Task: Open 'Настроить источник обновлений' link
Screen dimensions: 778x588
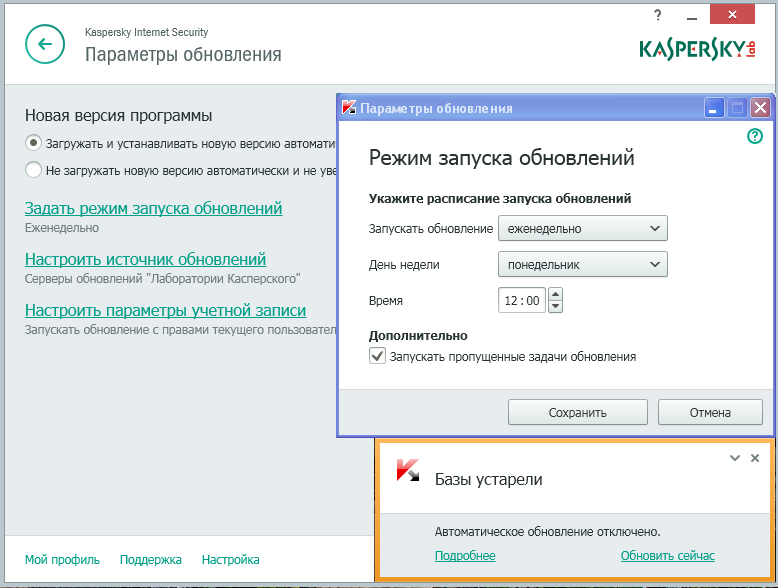Action: 145,259
